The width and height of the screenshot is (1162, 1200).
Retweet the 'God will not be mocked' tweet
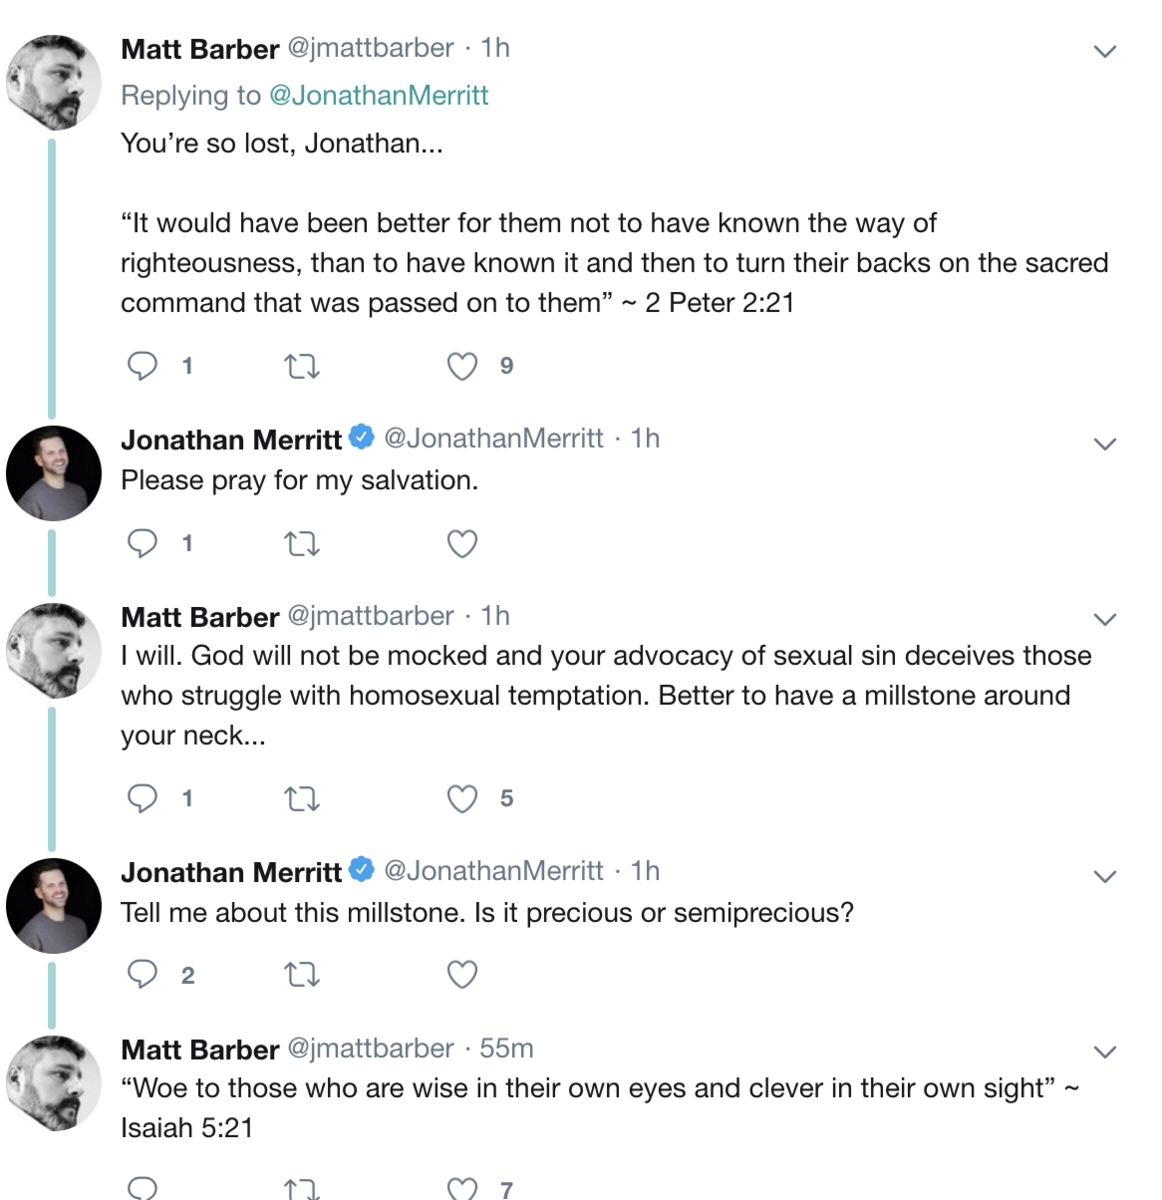pyautogui.click(x=302, y=799)
